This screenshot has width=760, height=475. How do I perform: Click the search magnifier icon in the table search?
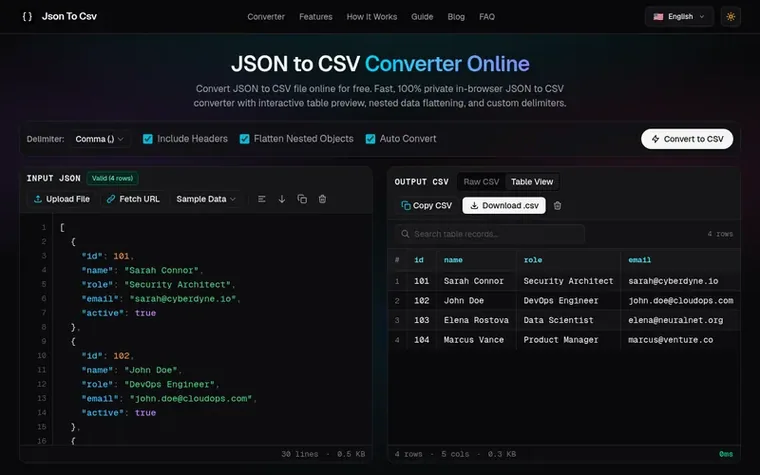pos(405,234)
